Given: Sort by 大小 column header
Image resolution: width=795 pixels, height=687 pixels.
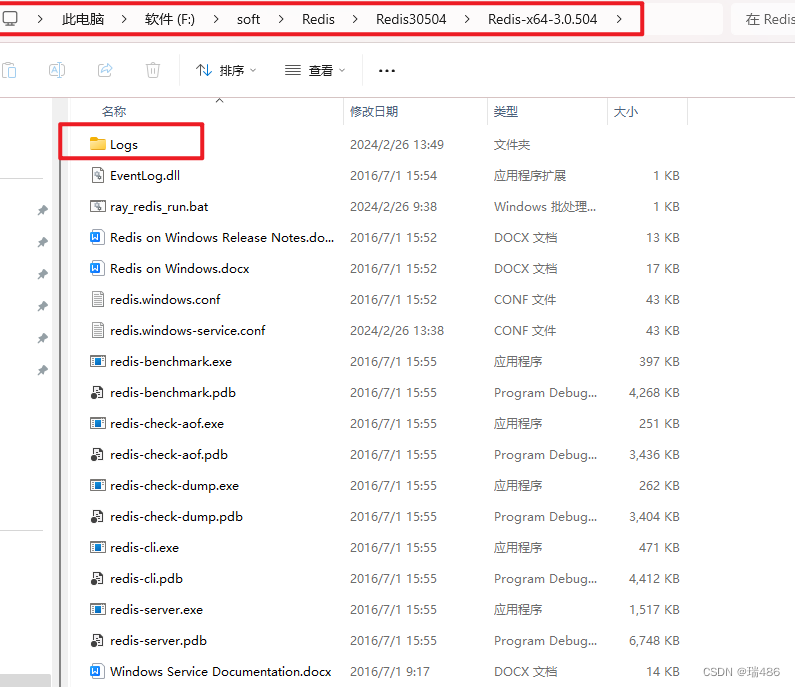Looking at the screenshot, I should pos(626,112).
